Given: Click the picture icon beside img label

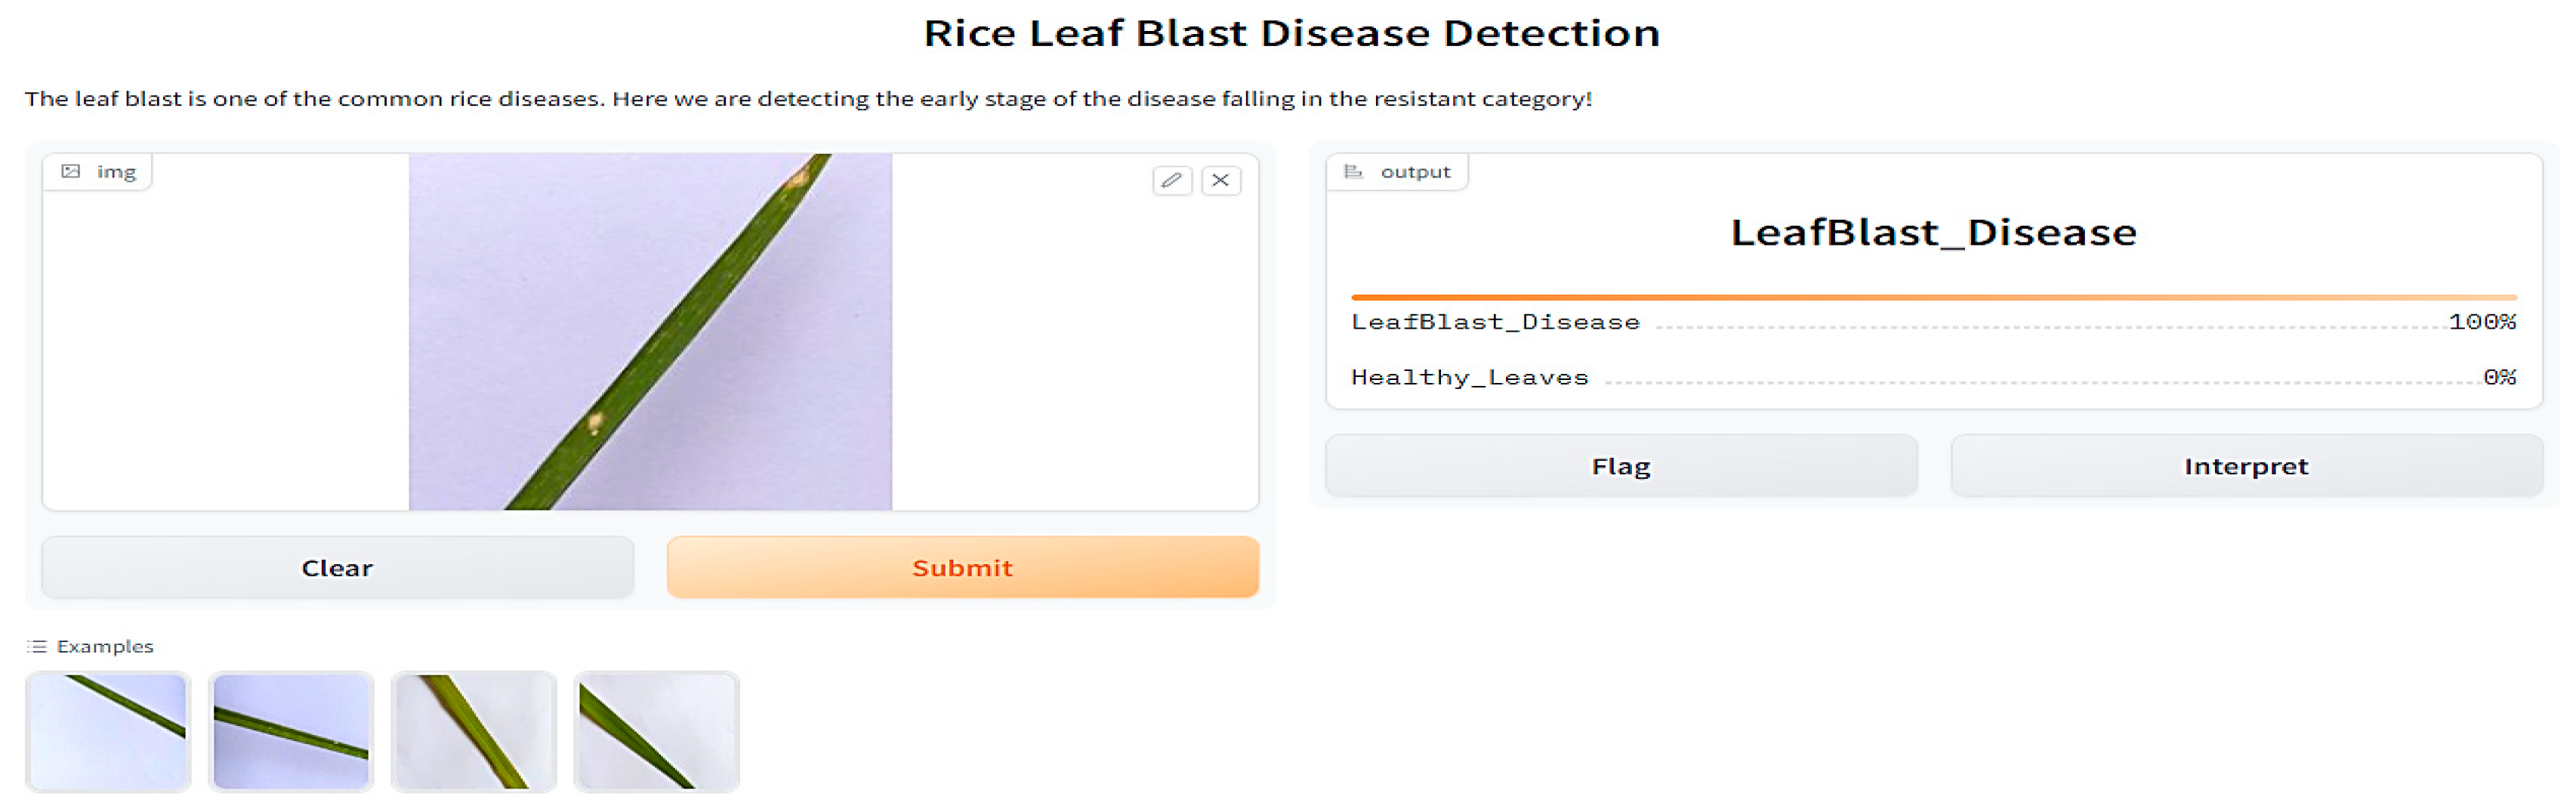Looking at the screenshot, I should tap(71, 171).
